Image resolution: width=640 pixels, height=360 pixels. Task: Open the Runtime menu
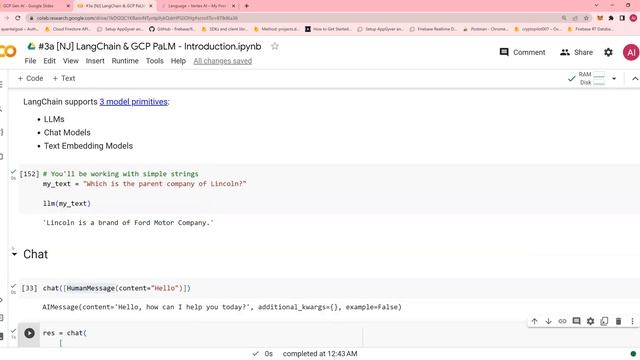[x=125, y=61]
